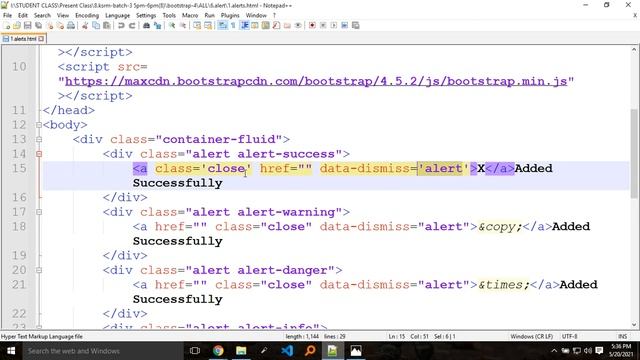Screen dimensions: 640x360
Task: Click the vertical scrollbar down arrow
Action: point(634,325)
